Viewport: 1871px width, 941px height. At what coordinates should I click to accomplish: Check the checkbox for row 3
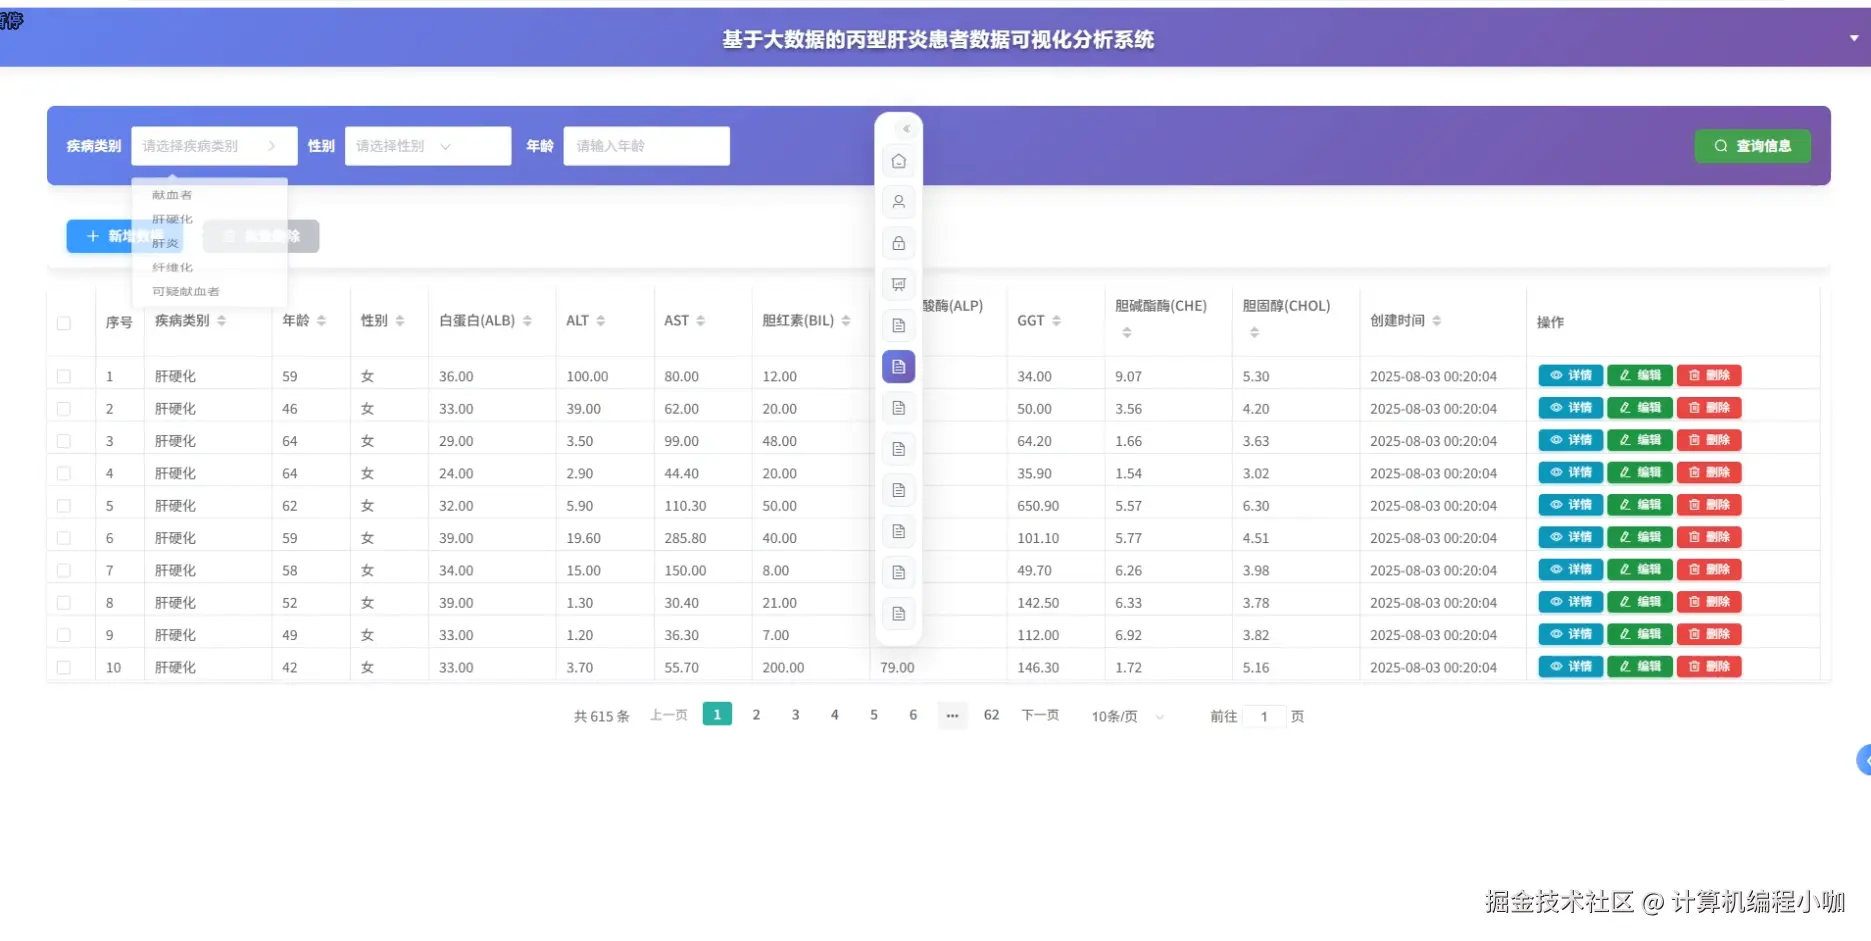click(x=64, y=441)
